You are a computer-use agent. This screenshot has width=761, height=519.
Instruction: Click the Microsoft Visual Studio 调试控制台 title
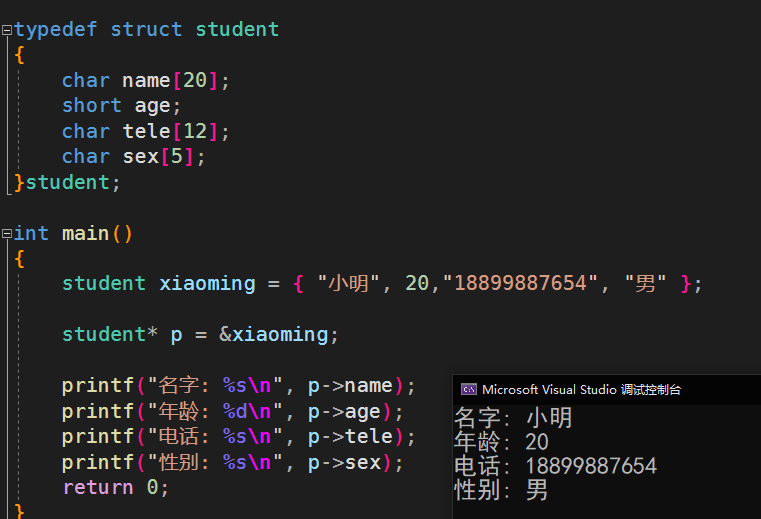(581, 389)
